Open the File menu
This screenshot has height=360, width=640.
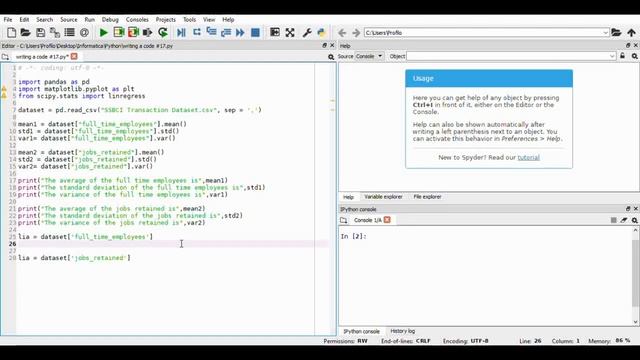(x=8, y=20)
